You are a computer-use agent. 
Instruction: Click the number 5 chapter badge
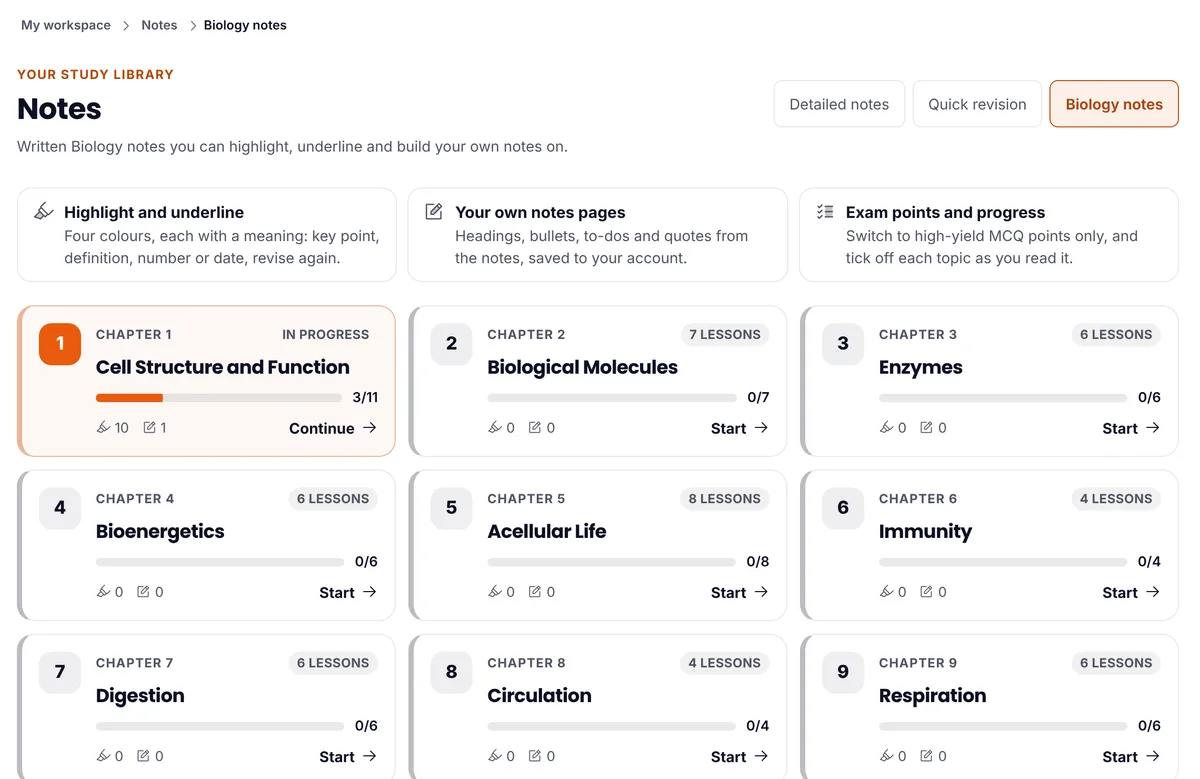click(x=451, y=508)
